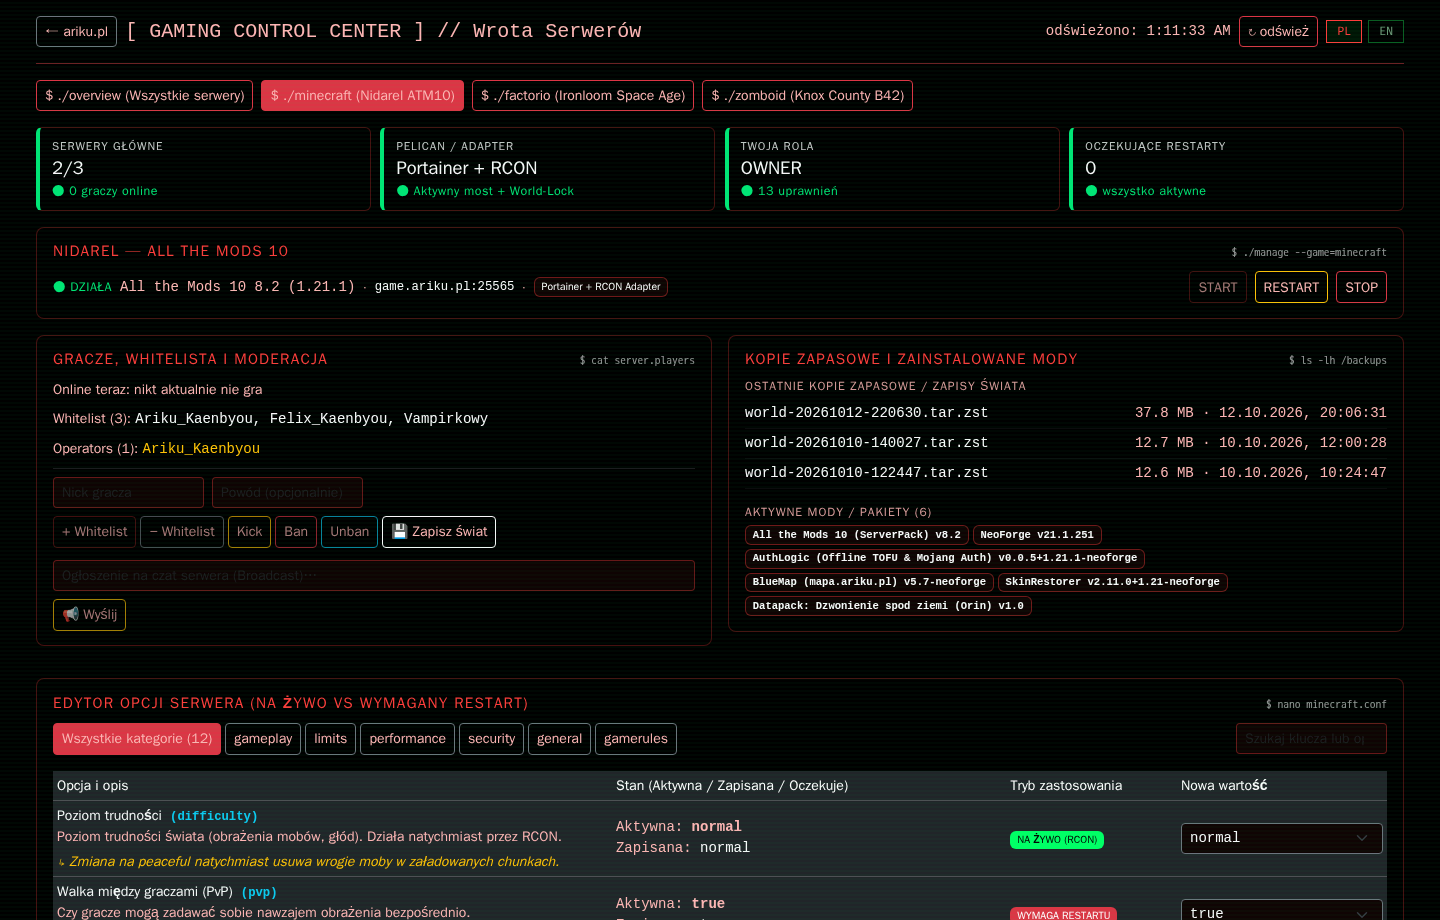Screen dimensions: 1440x920
Task: Filter options by the performance category
Action: tap(407, 739)
